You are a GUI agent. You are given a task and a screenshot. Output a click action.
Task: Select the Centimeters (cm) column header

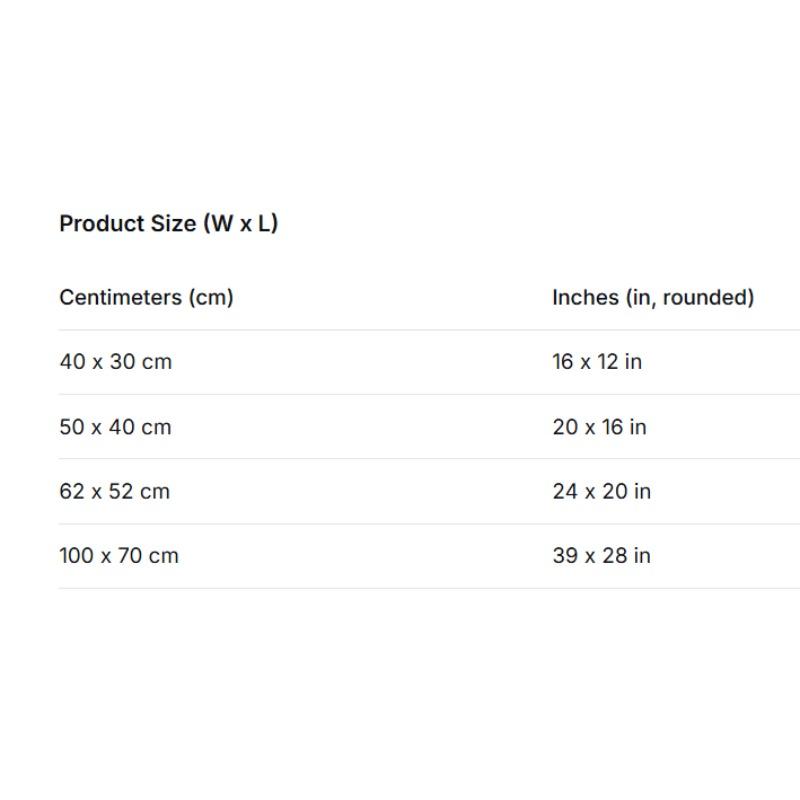pyautogui.click(x=146, y=297)
